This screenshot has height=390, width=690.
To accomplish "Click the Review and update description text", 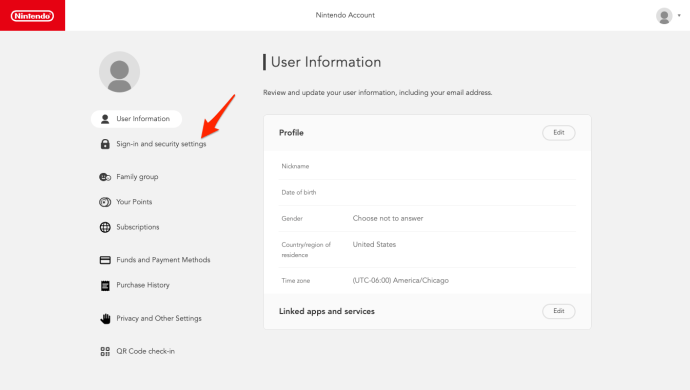I will pyautogui.click(x=378, y=93).
